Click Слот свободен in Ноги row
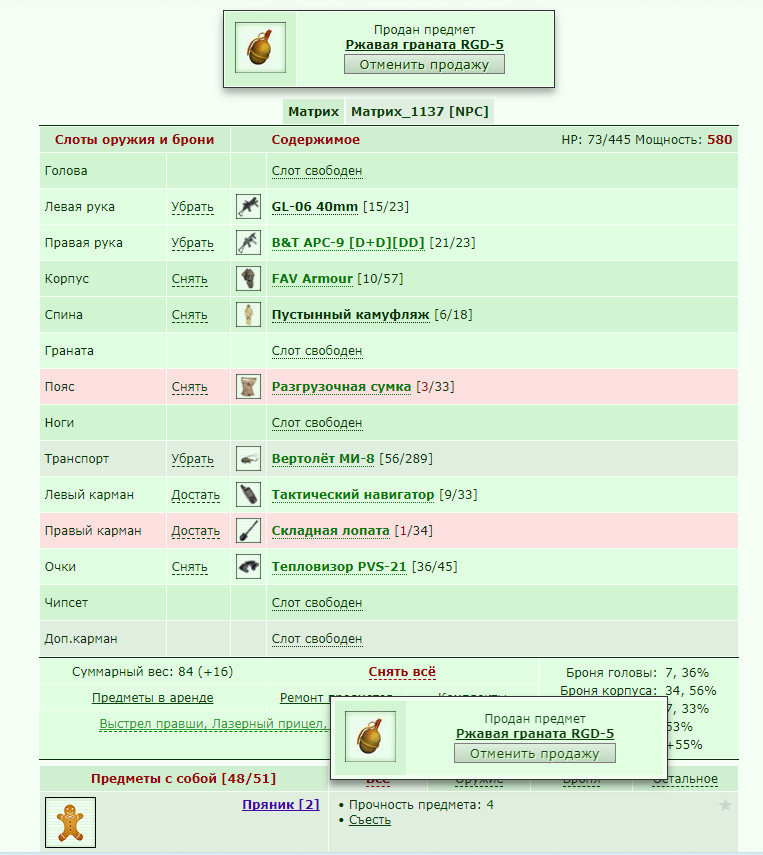The image size is (763, 855). point(317,423)
